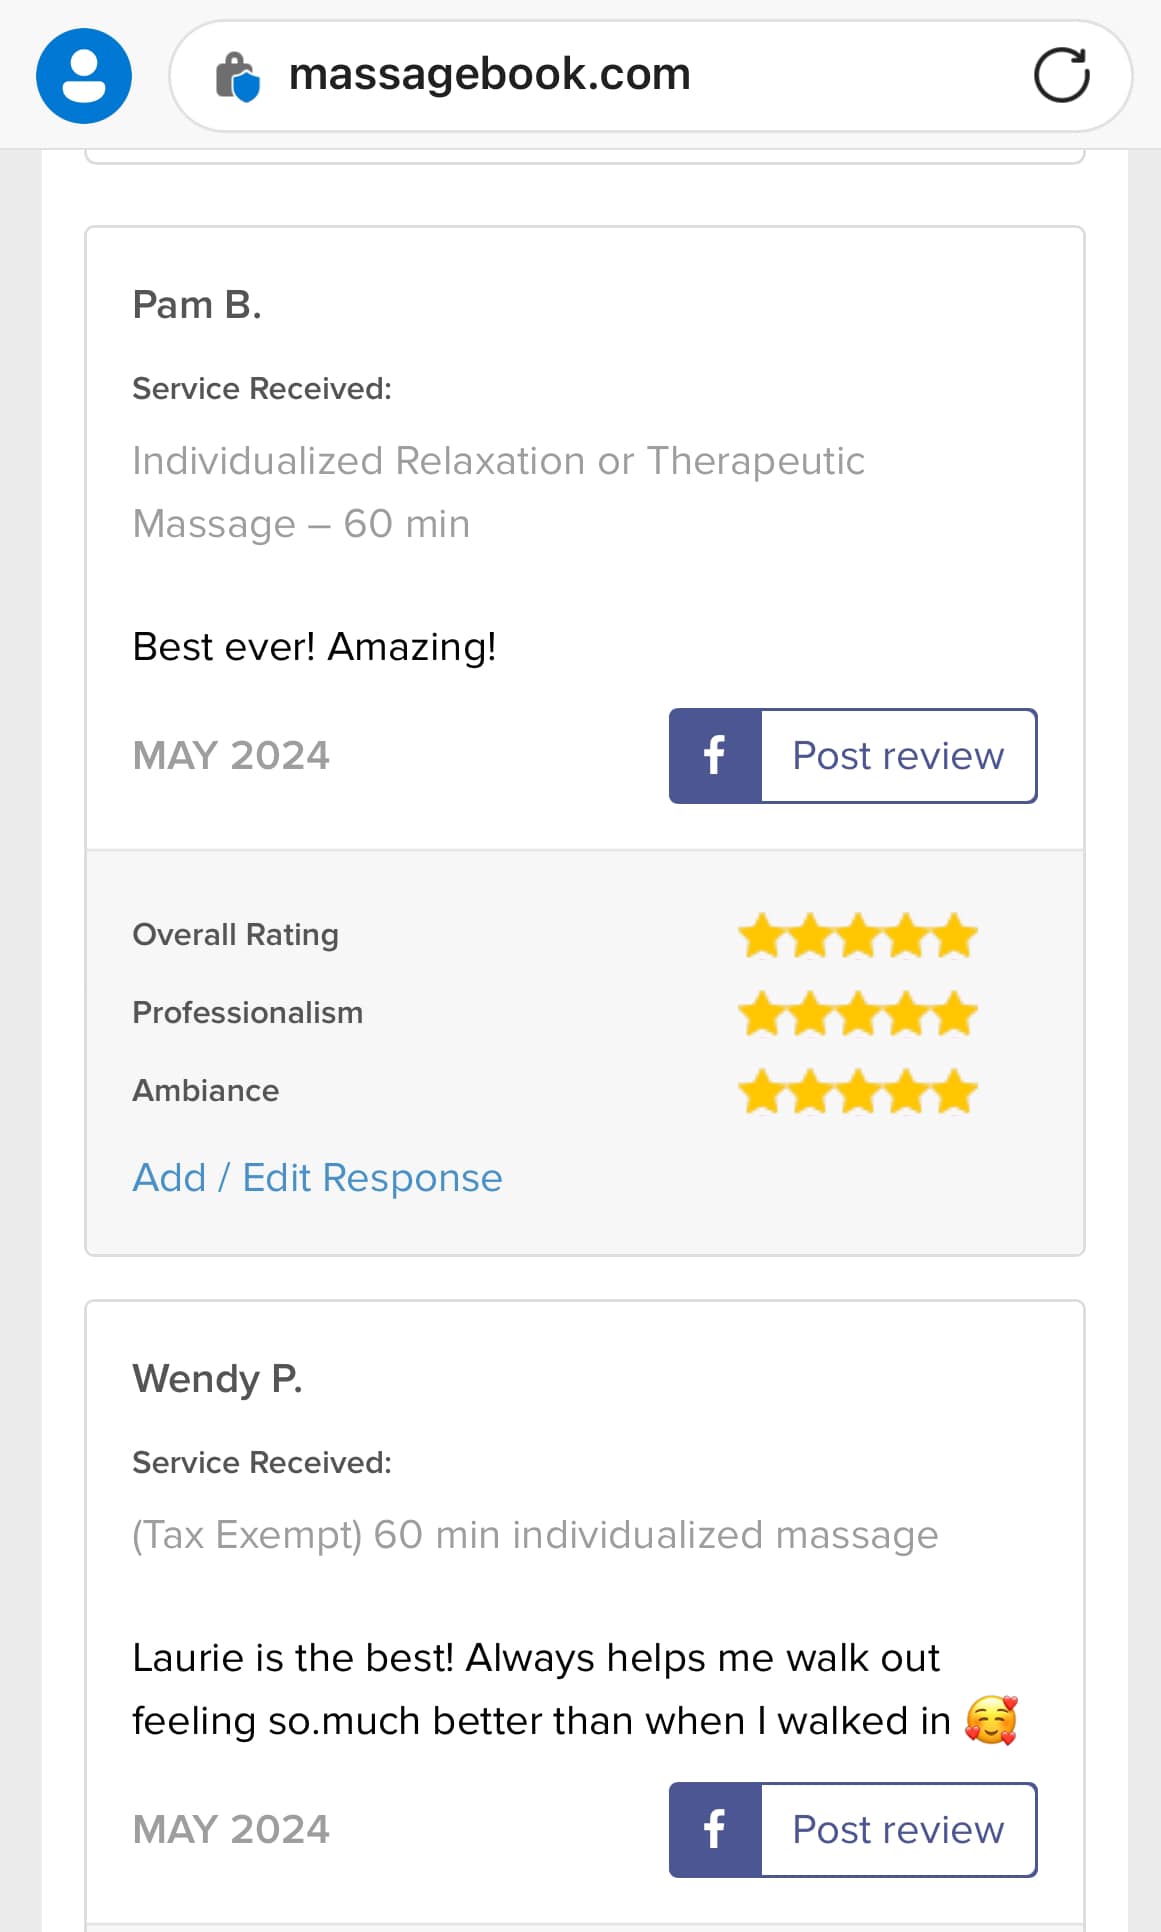Focus the massagebook.com address bar
The width and height of the screenshot is (1161, 1932).
650,76
